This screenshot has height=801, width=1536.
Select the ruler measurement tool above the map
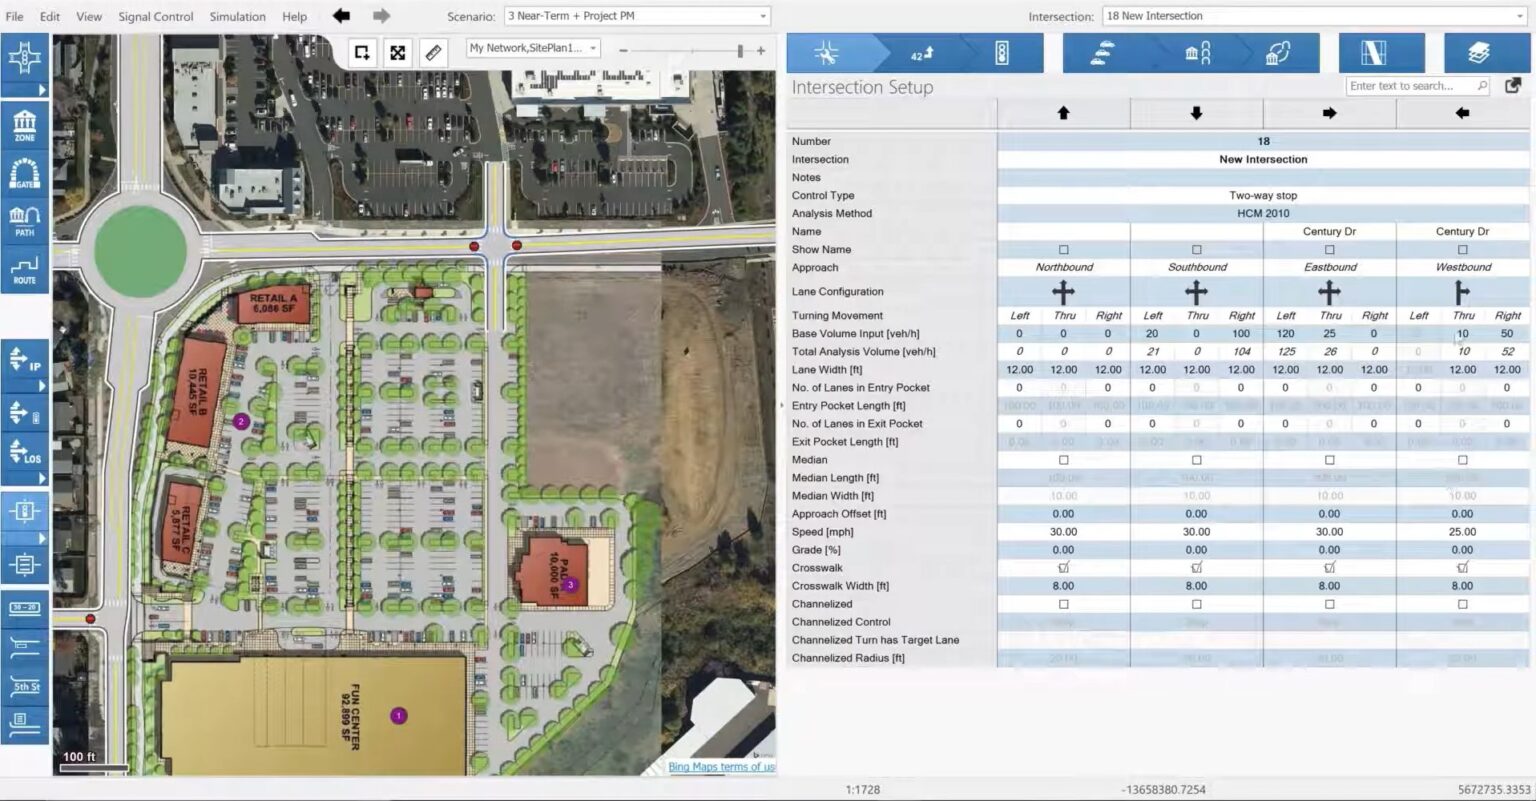(x=434, y=52)
